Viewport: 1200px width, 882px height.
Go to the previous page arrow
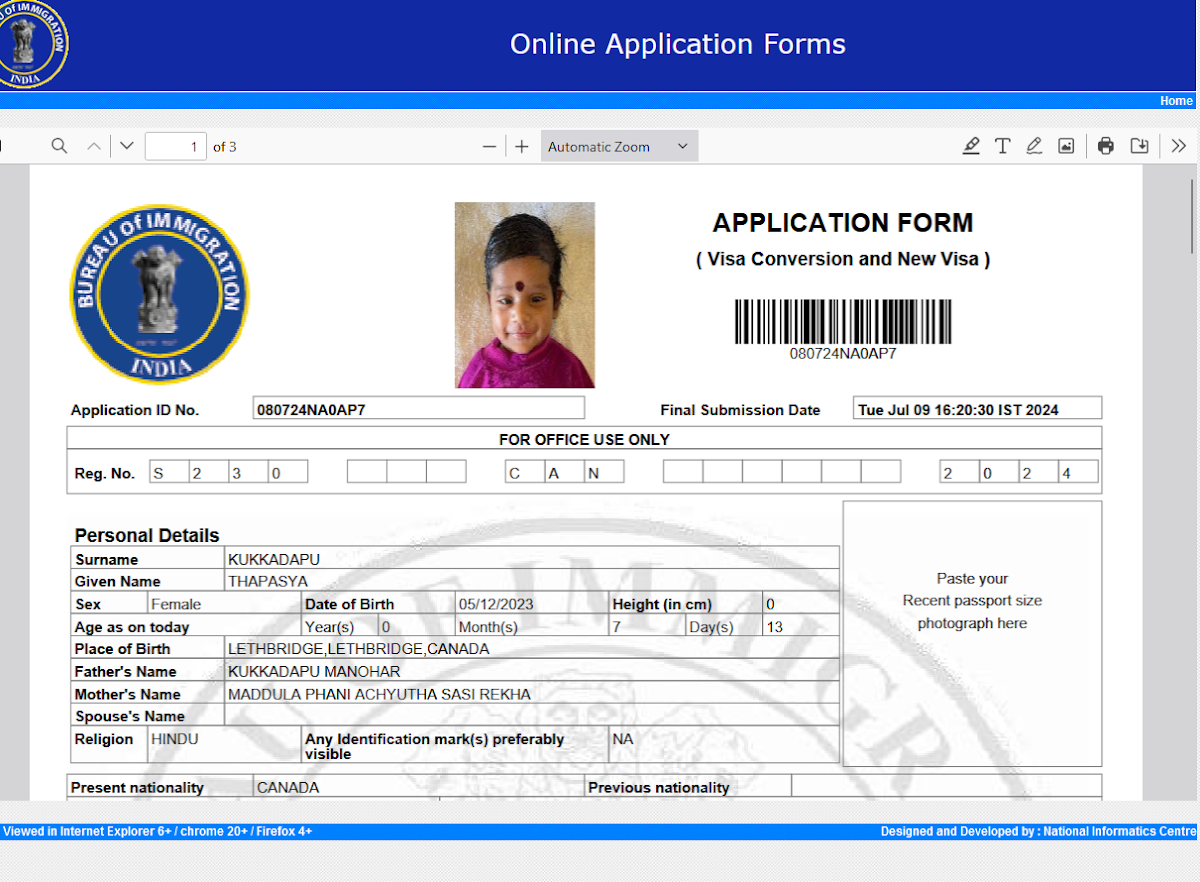point(94,146)
